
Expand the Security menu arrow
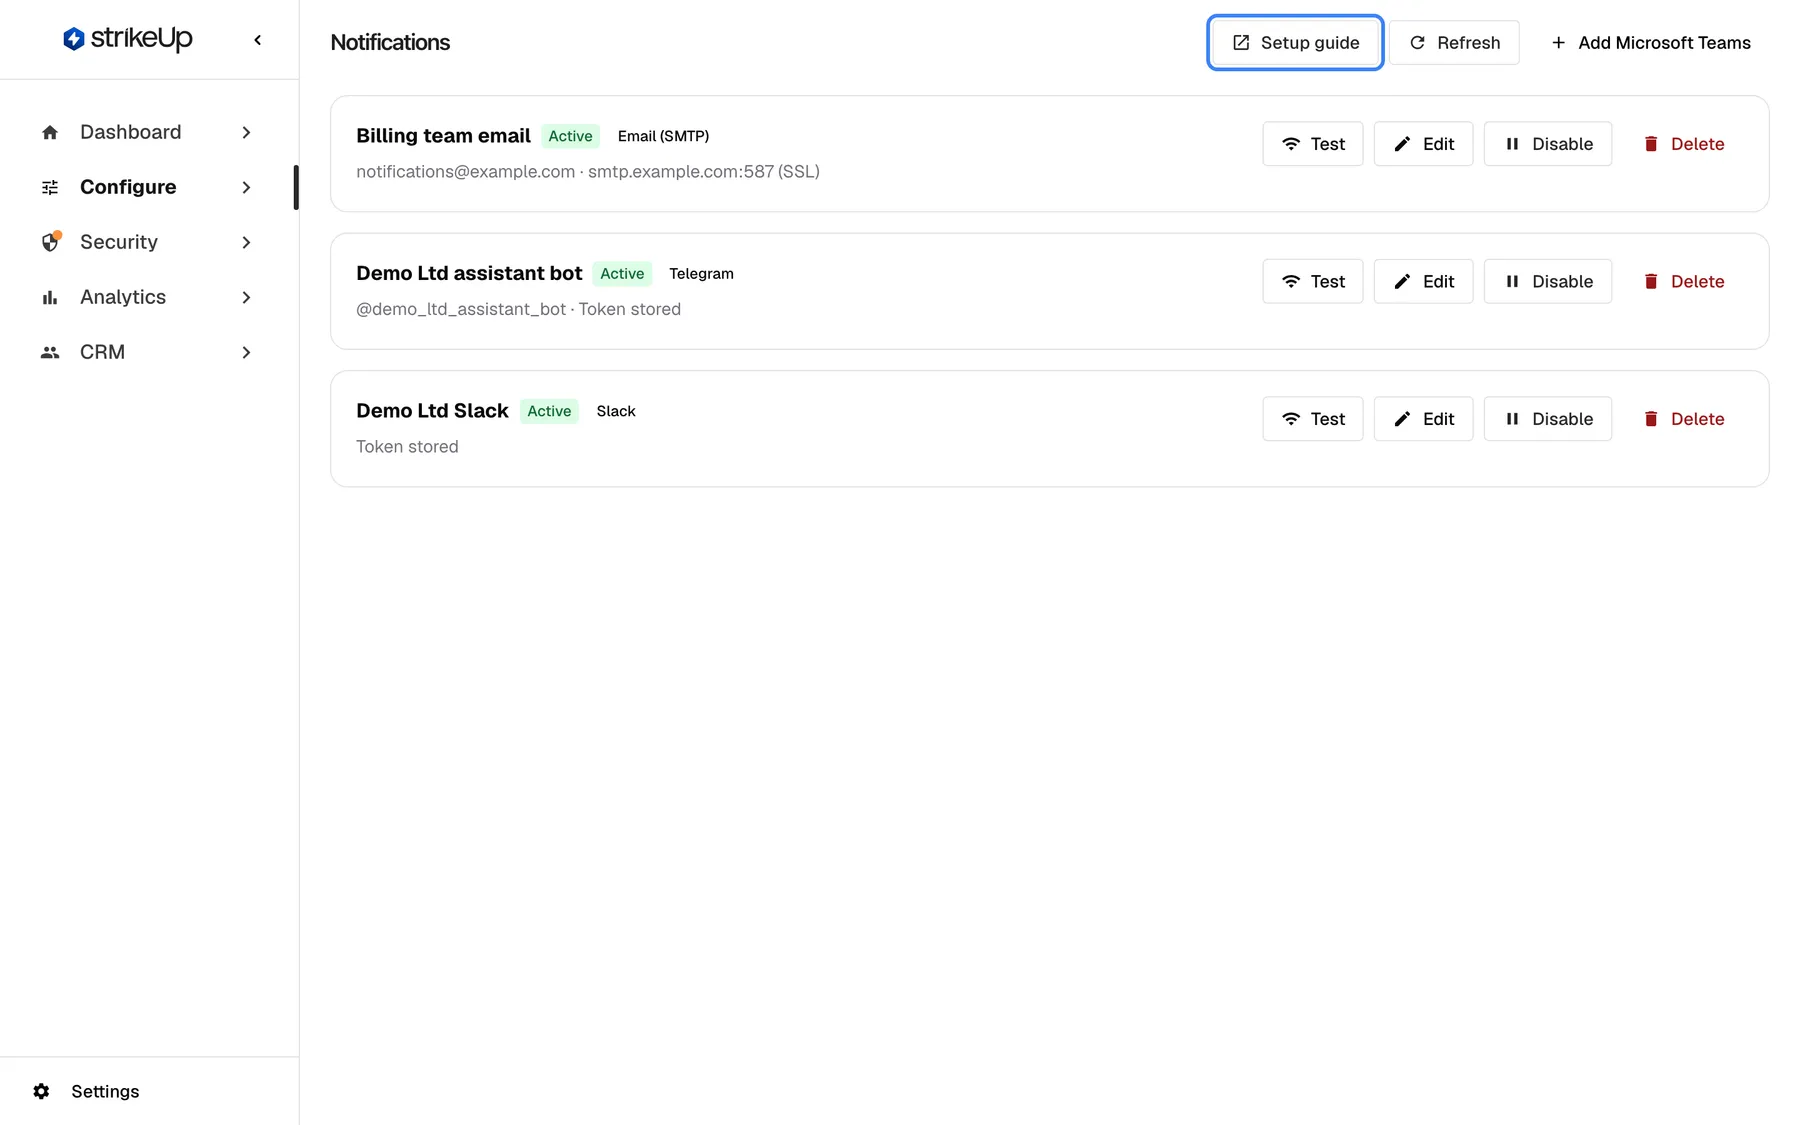[x=246, y=242]
